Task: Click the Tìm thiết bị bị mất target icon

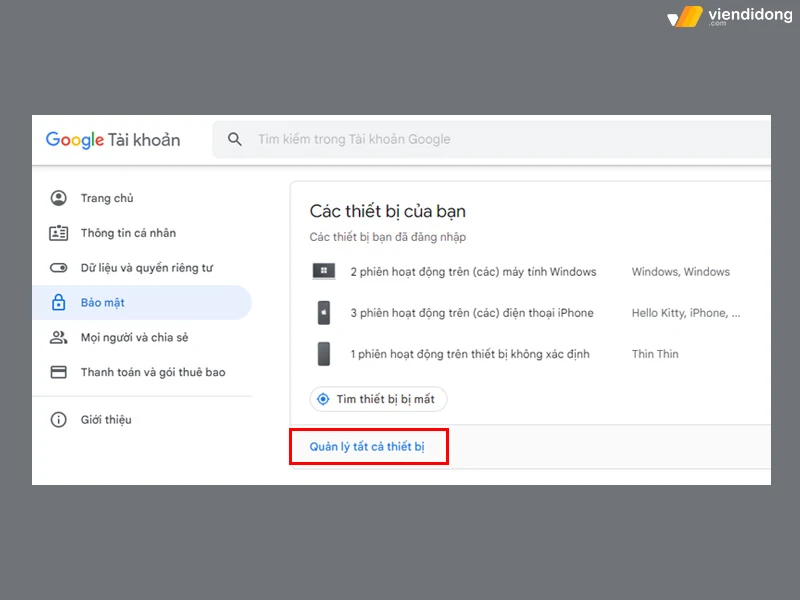Action: point(323,398)
